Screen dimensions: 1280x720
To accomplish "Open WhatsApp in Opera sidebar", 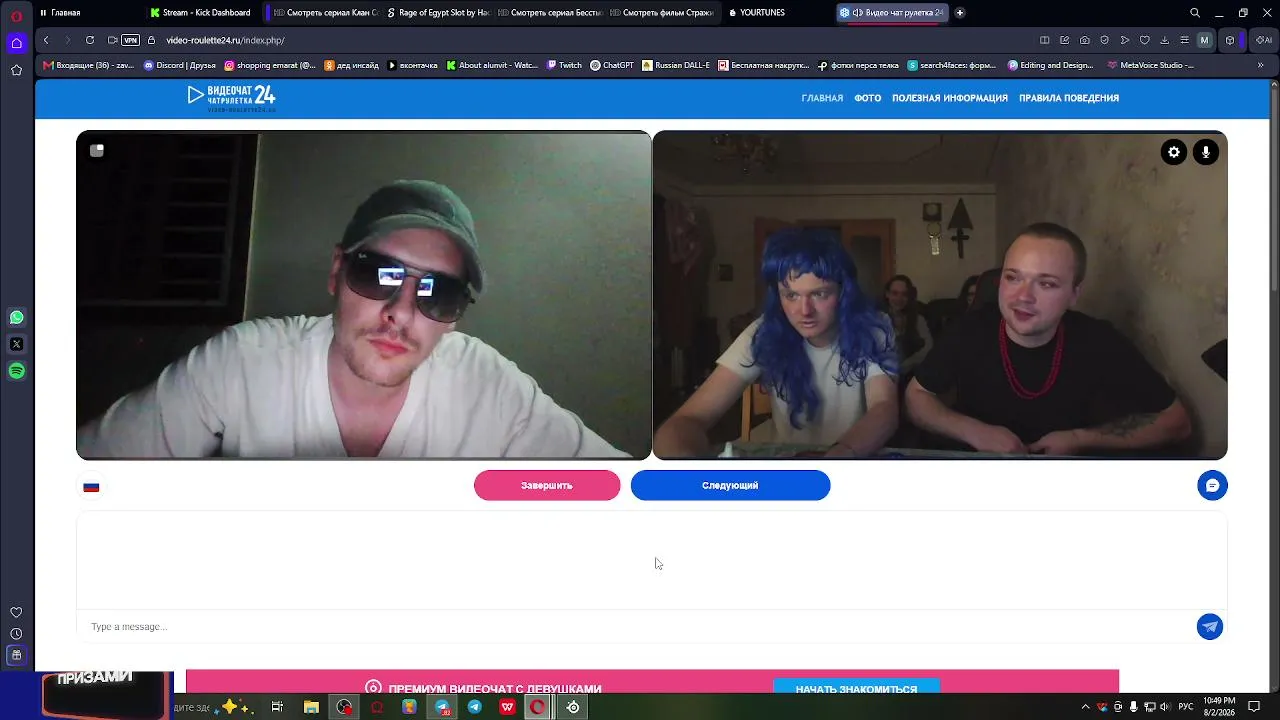I will click(16, 317).
